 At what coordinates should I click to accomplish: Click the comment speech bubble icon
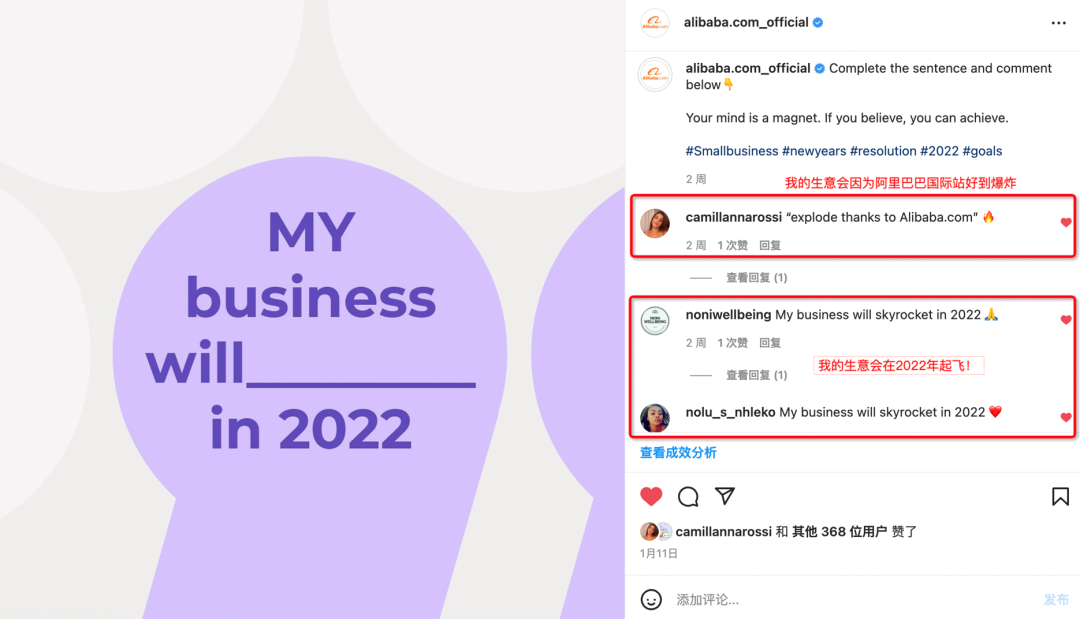pos(688,496)
